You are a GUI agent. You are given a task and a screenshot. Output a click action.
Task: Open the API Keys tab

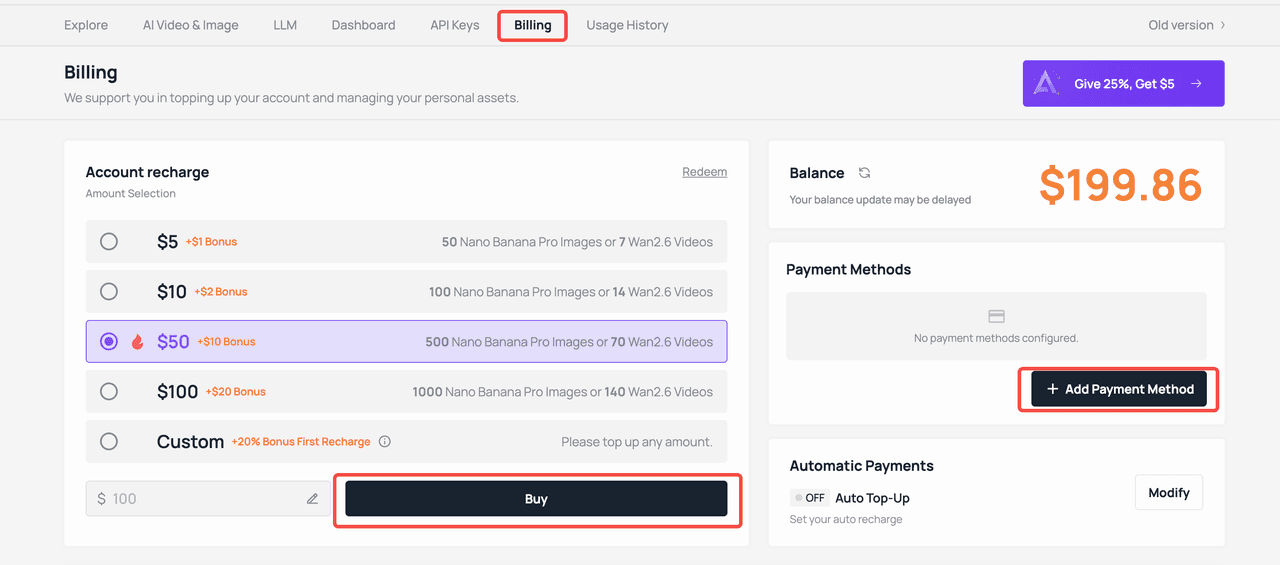point(455,25)
